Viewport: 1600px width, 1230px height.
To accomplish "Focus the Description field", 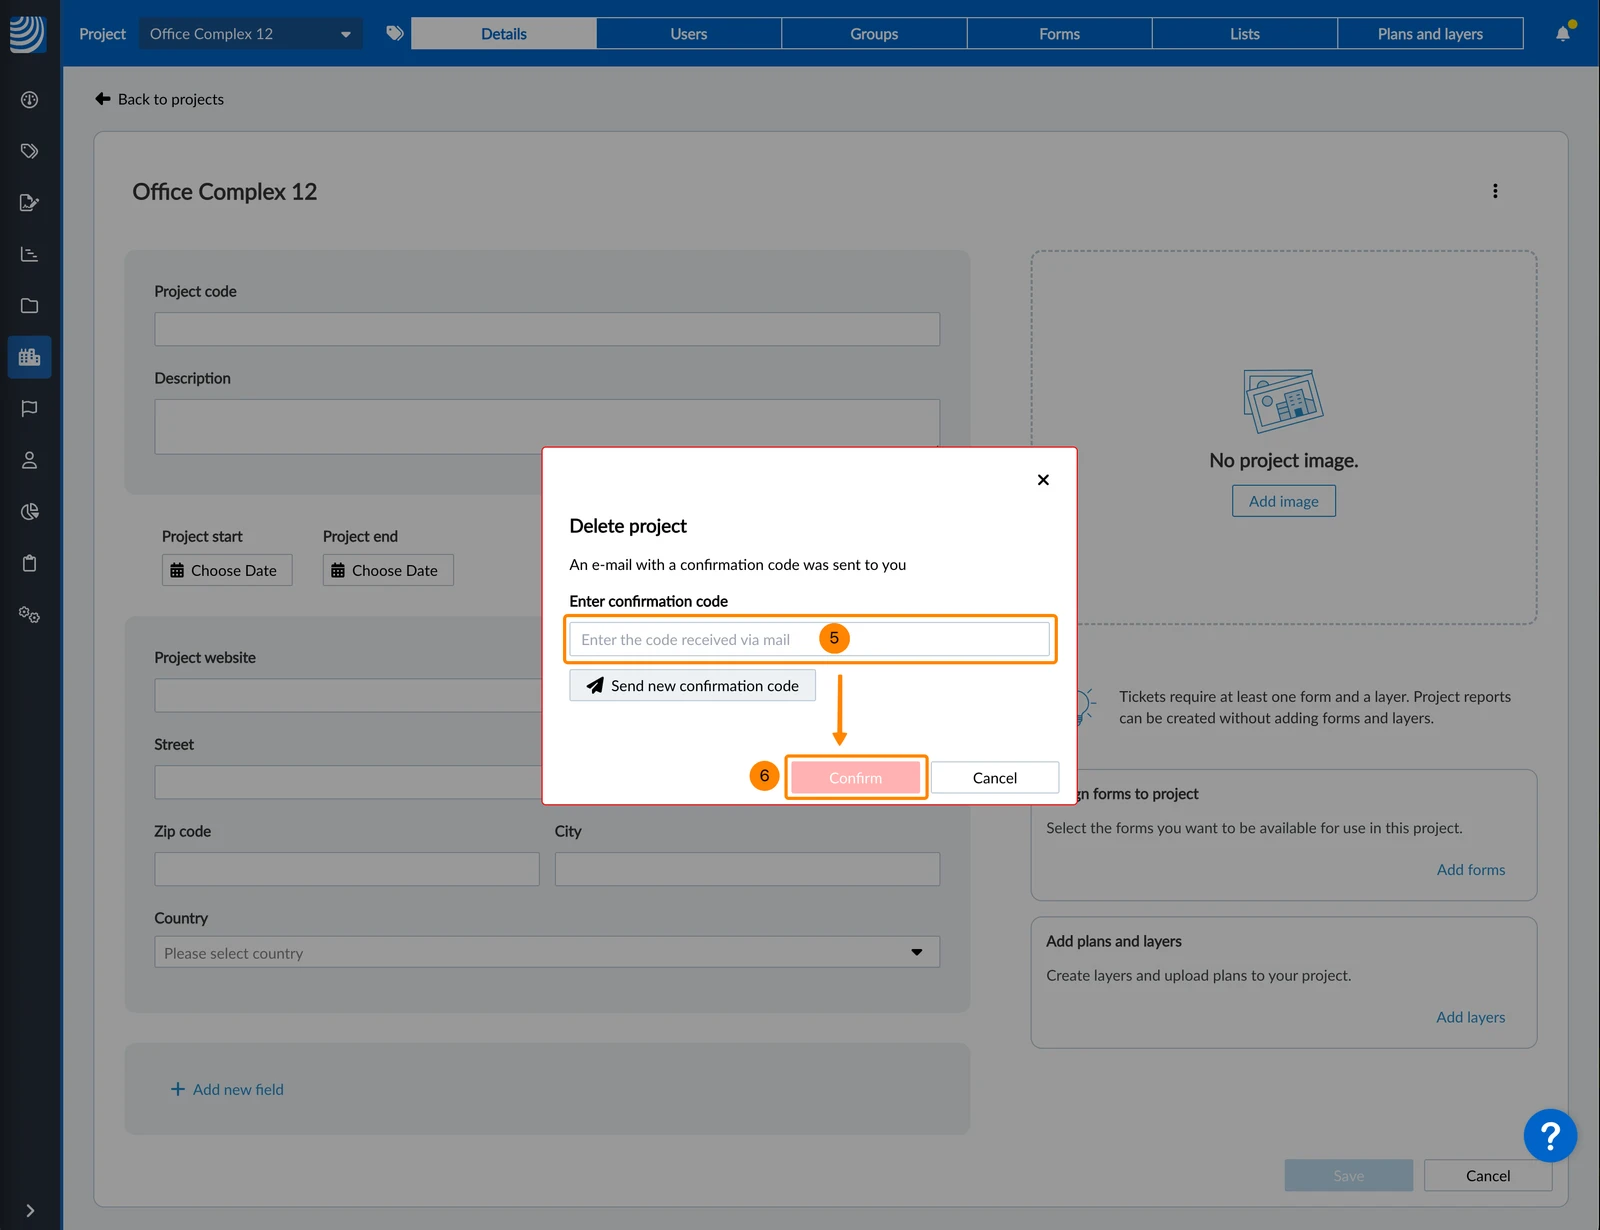I will point(547,426).
